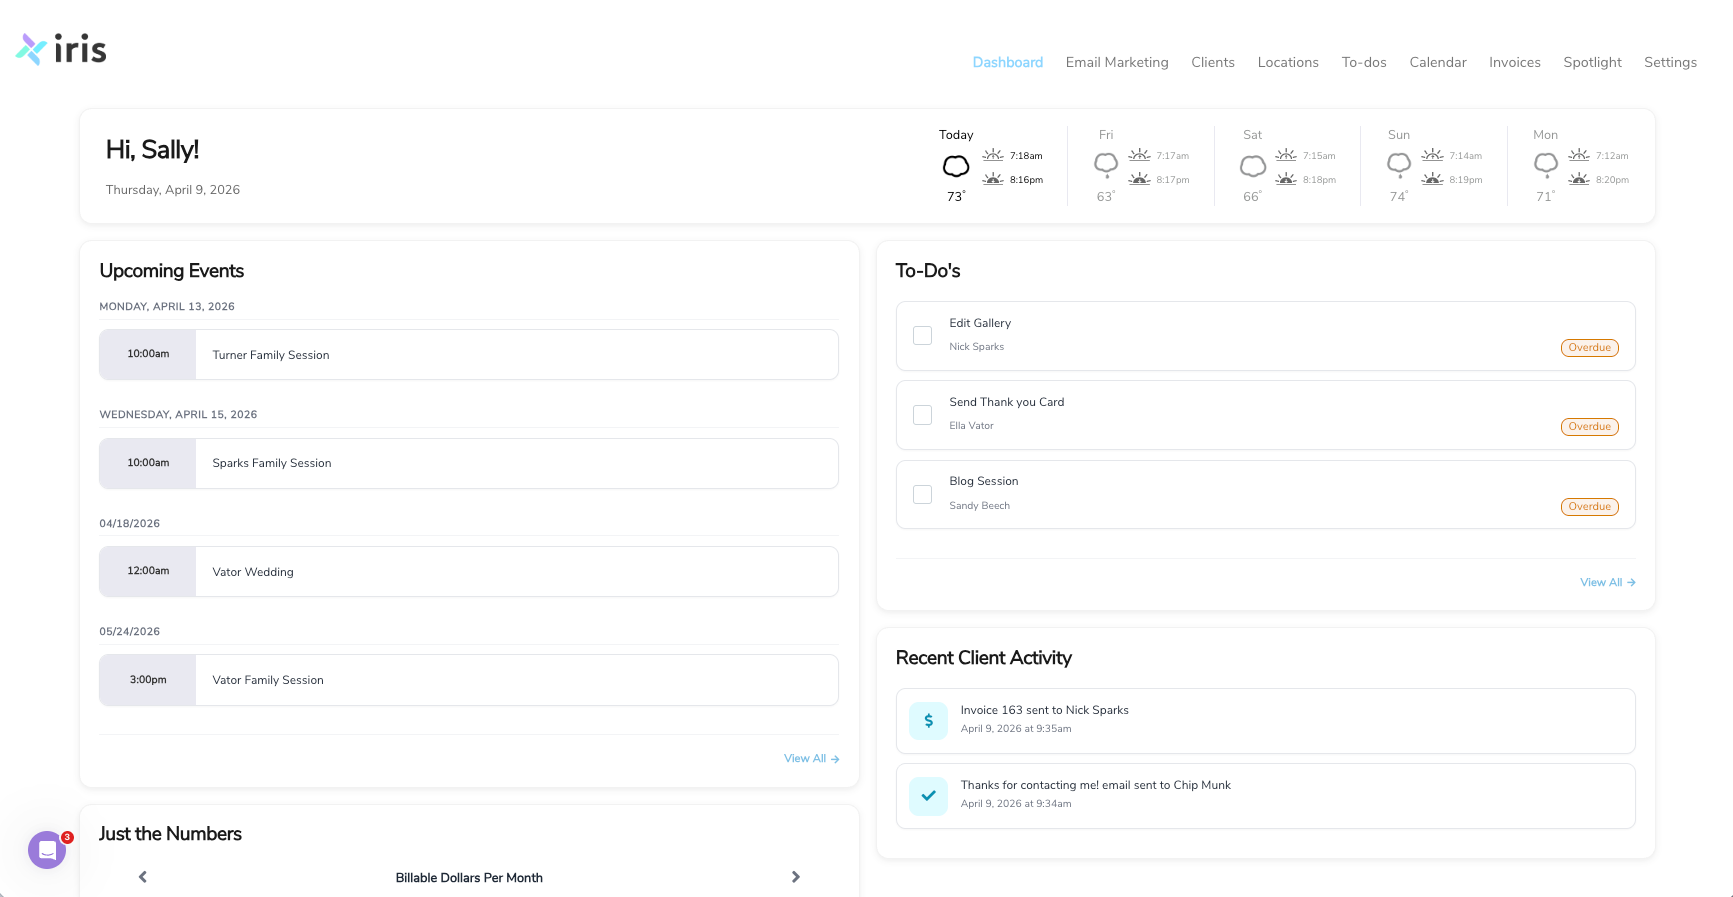Screen dimensions: 1733x897
Task: Click the checkmark icon for Chip Munk email
Action: pos(928,796)
